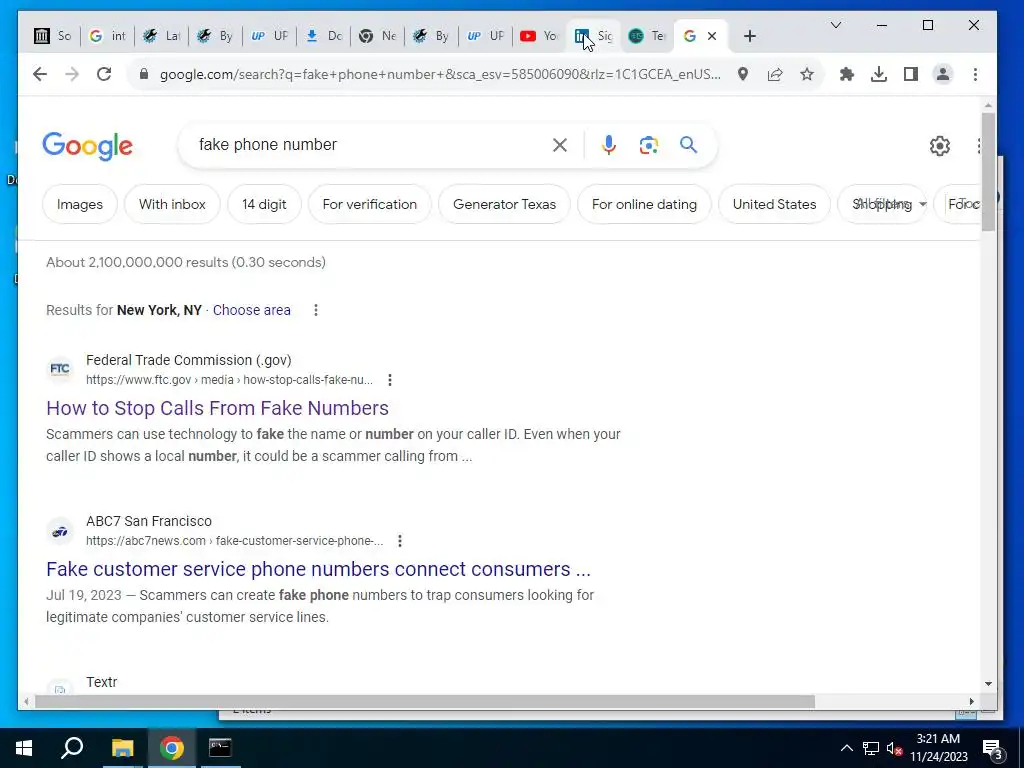Click the scroll-down arrow of vertical scrollbar
This screenshot has height=768, width=1024.
pyautogui.click(x=988, y=684)
